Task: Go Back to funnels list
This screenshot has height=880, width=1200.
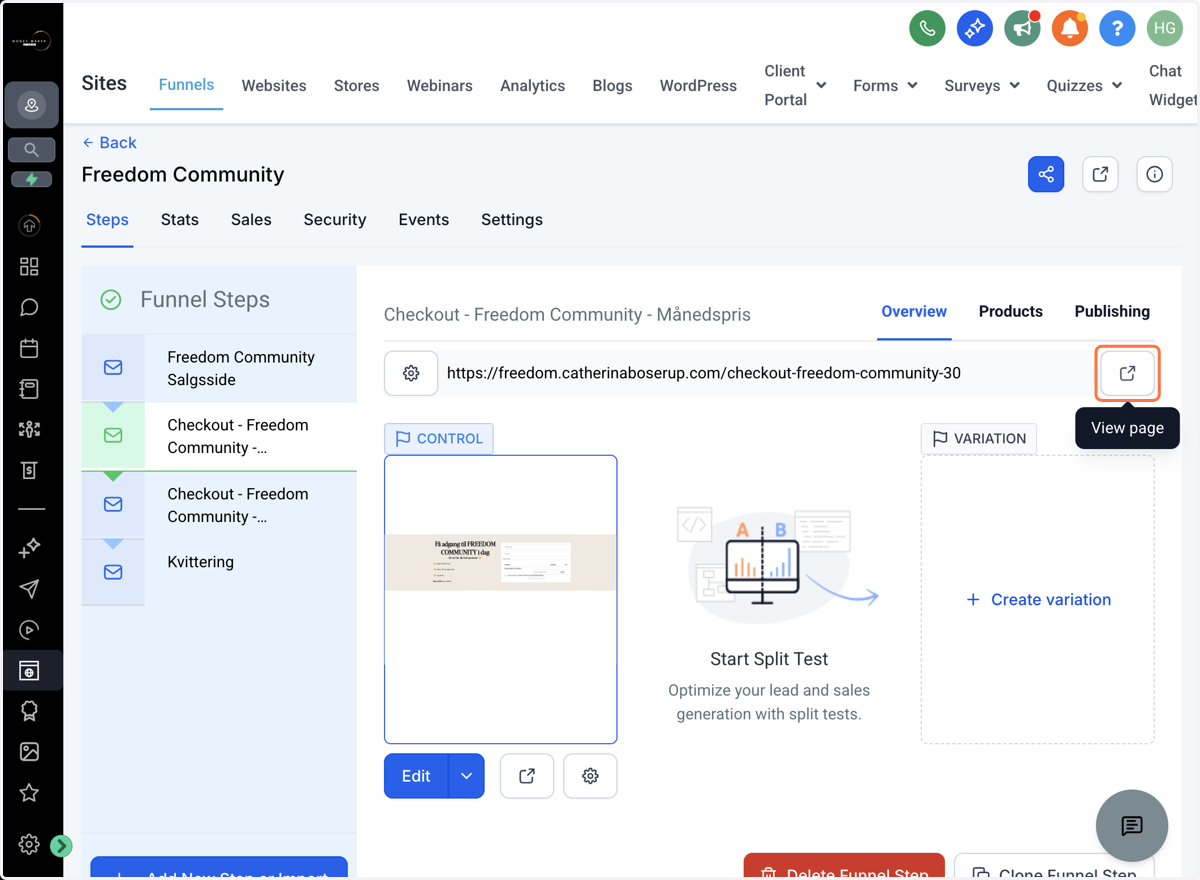Action: click(x=109, y=143)
